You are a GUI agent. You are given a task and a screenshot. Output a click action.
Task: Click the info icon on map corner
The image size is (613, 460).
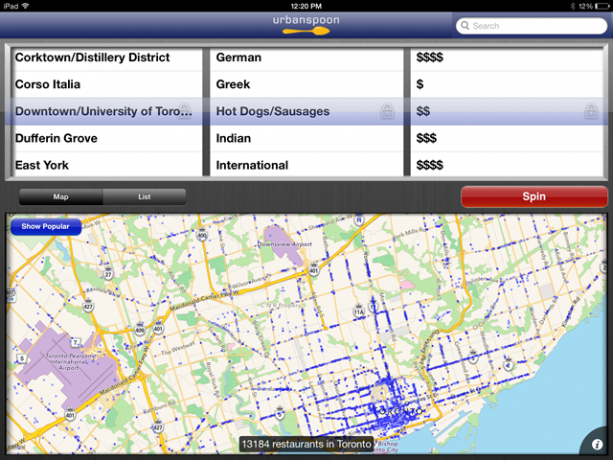click(x=597, y=444)
